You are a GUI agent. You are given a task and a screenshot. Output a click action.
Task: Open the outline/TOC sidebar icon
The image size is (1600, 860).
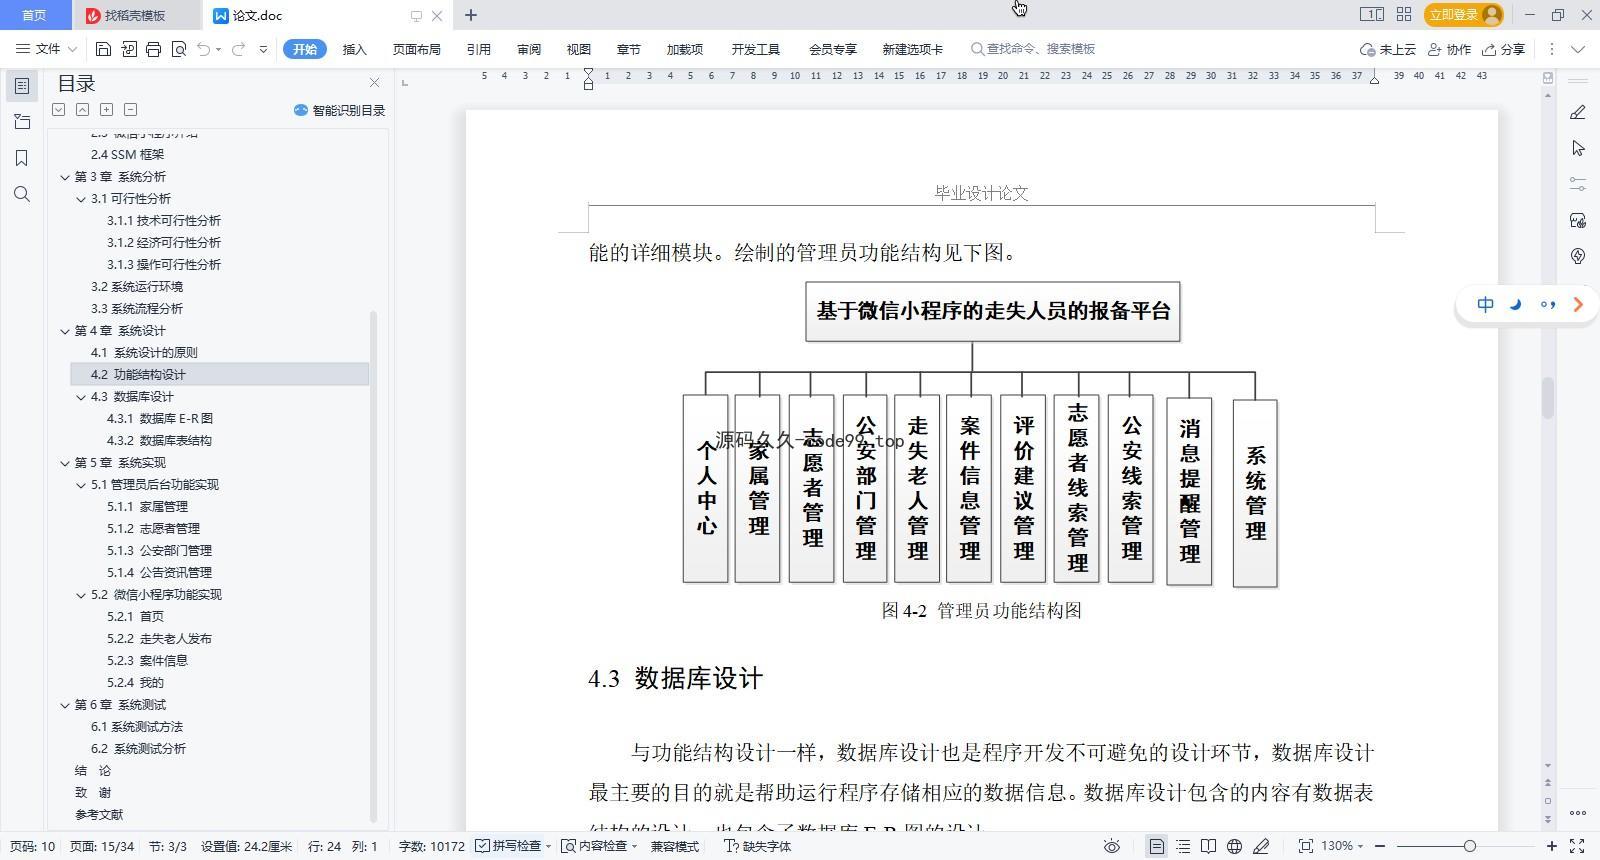click(22, 86)
